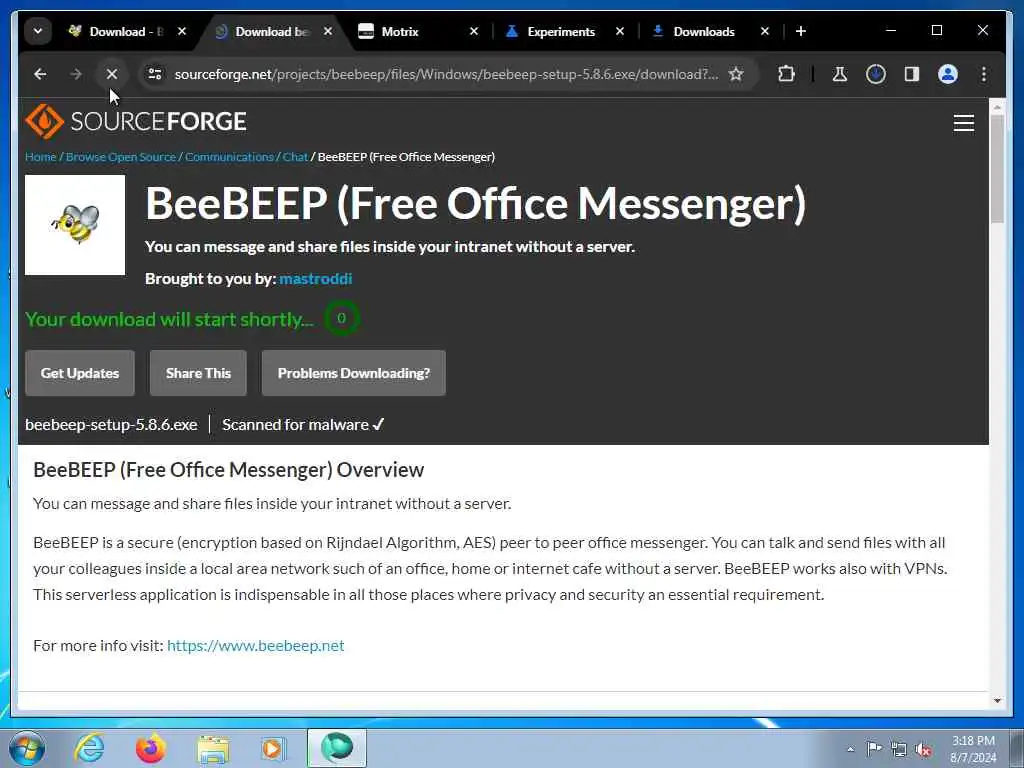The width and height of the screenshot is (1024, 768).
Task: Open Windows Explorer folder in taskbar
Action: pos(213,748)
